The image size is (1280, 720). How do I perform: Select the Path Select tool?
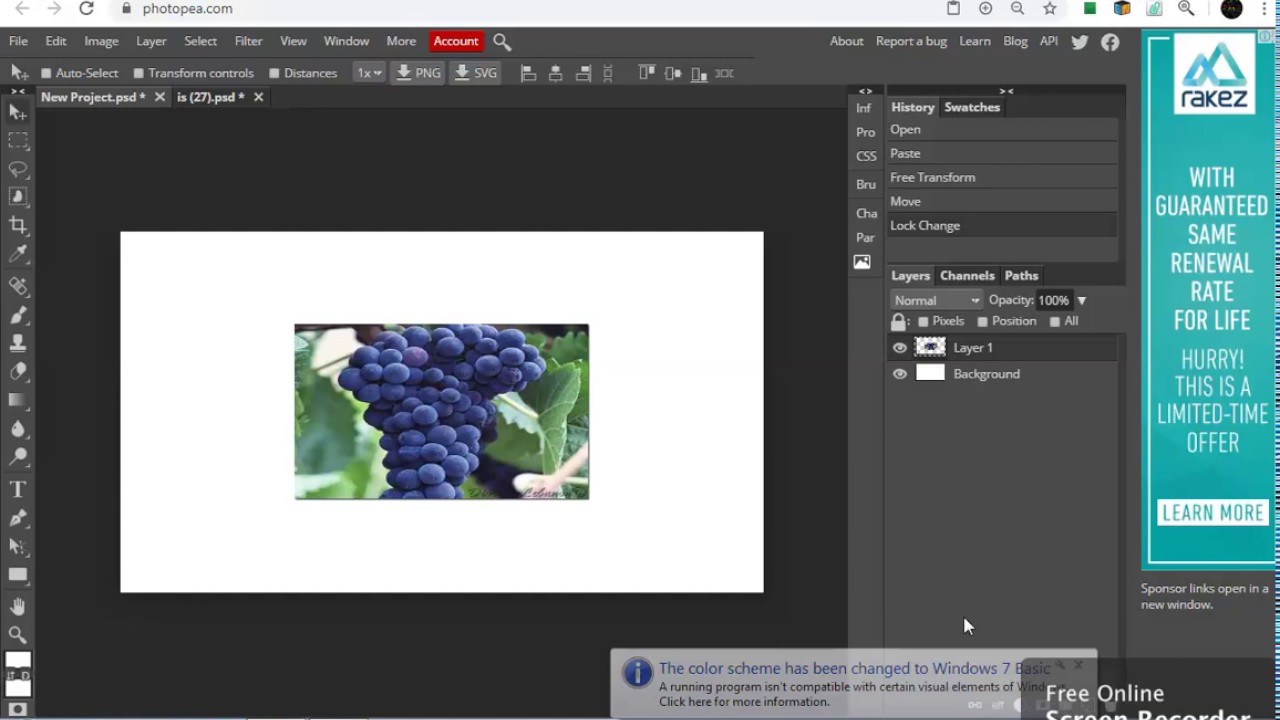tap(18, 546)
